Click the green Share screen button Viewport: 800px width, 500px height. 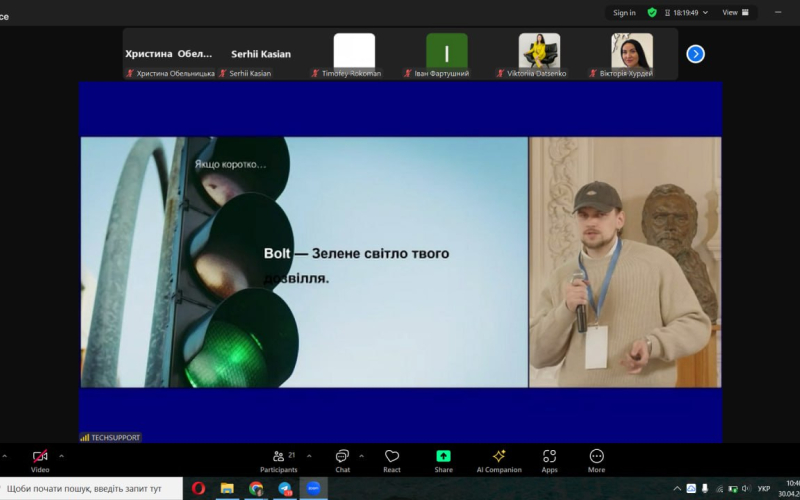pos(443,461)
